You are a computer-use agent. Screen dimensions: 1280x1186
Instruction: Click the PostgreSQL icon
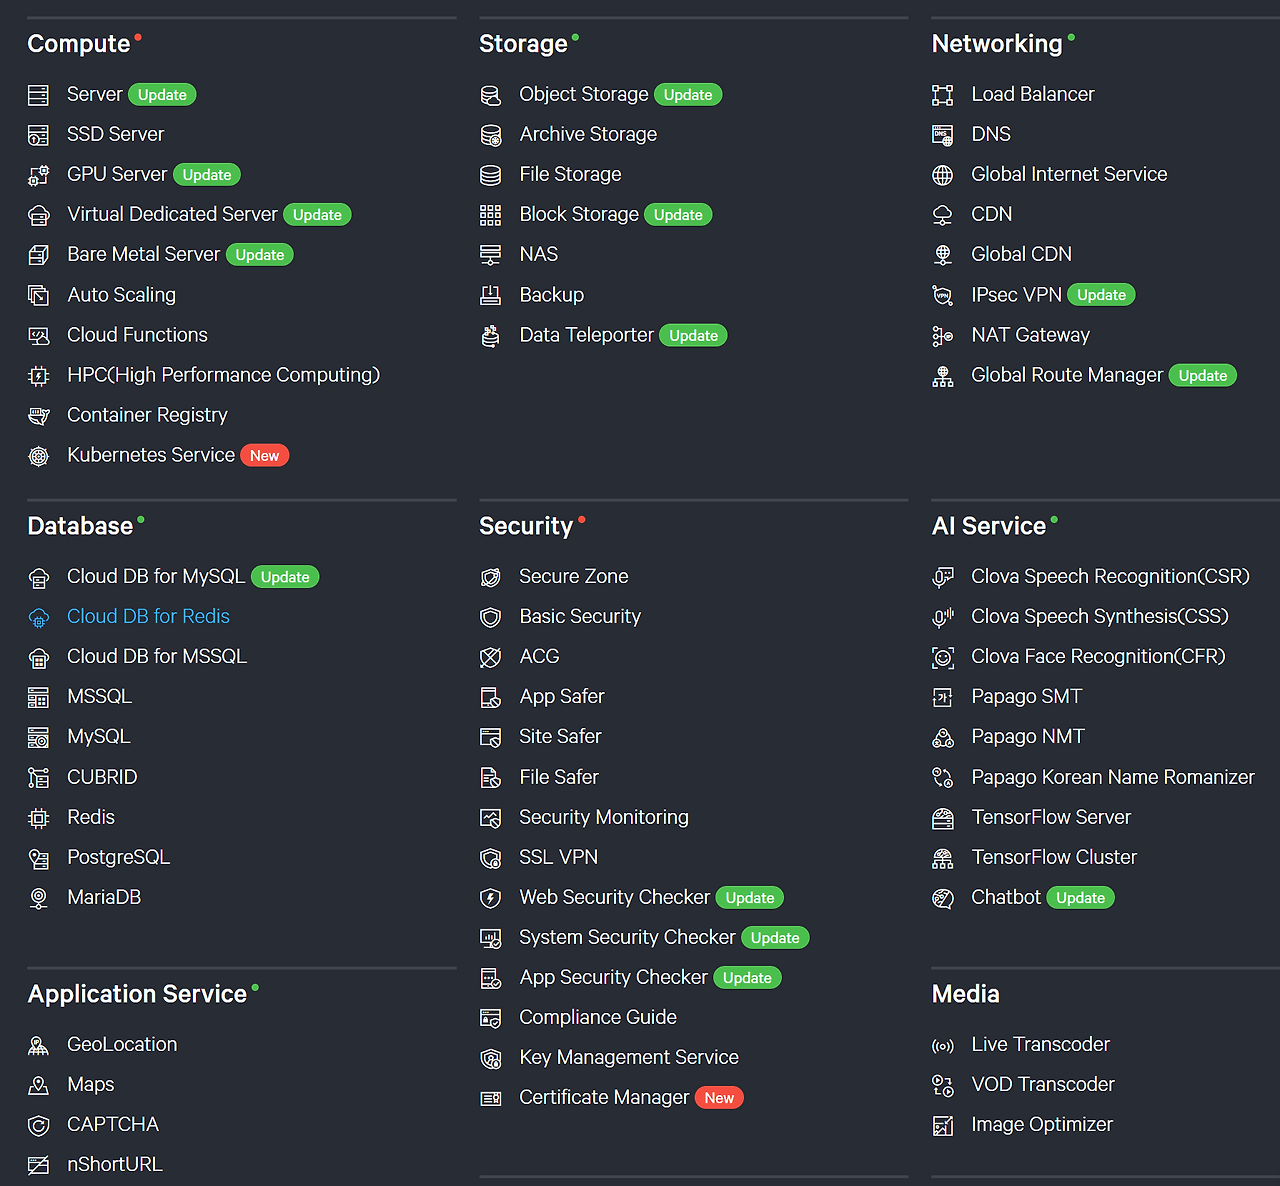(x=38, y=858)
